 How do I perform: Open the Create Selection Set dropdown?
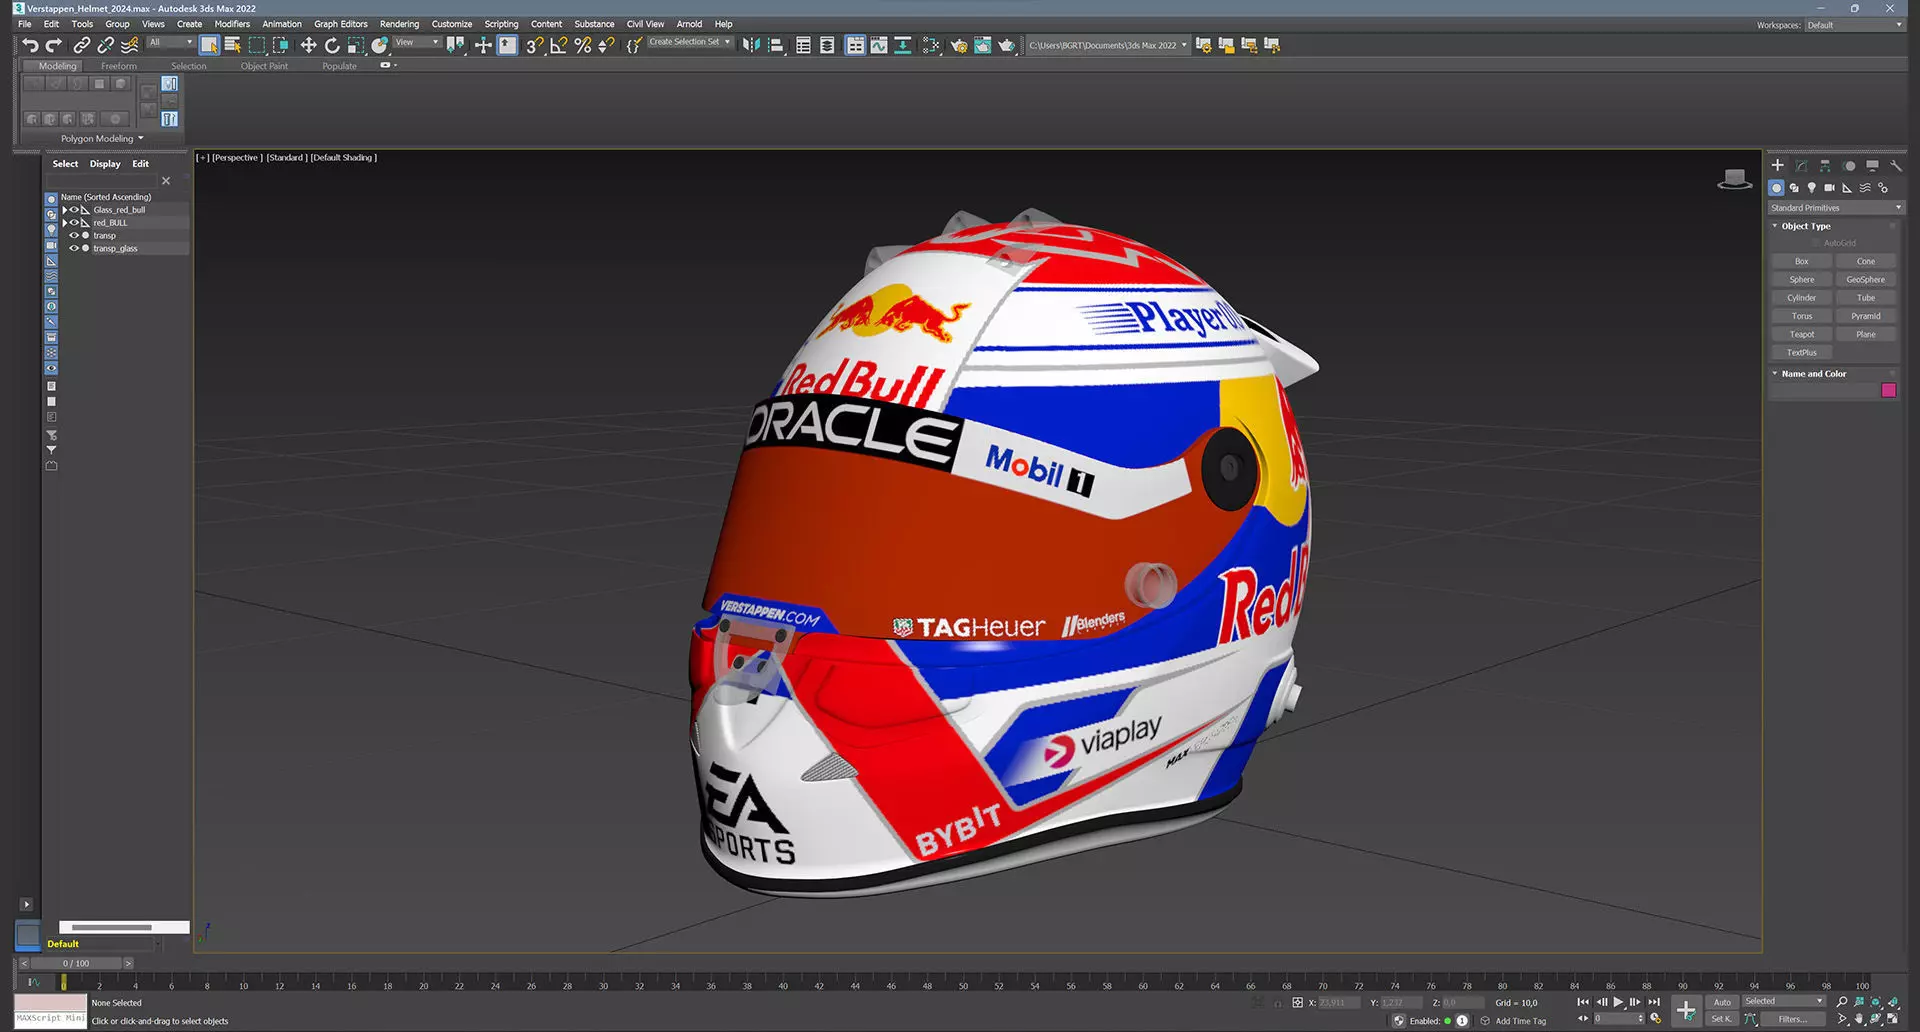tap(690, 42)
